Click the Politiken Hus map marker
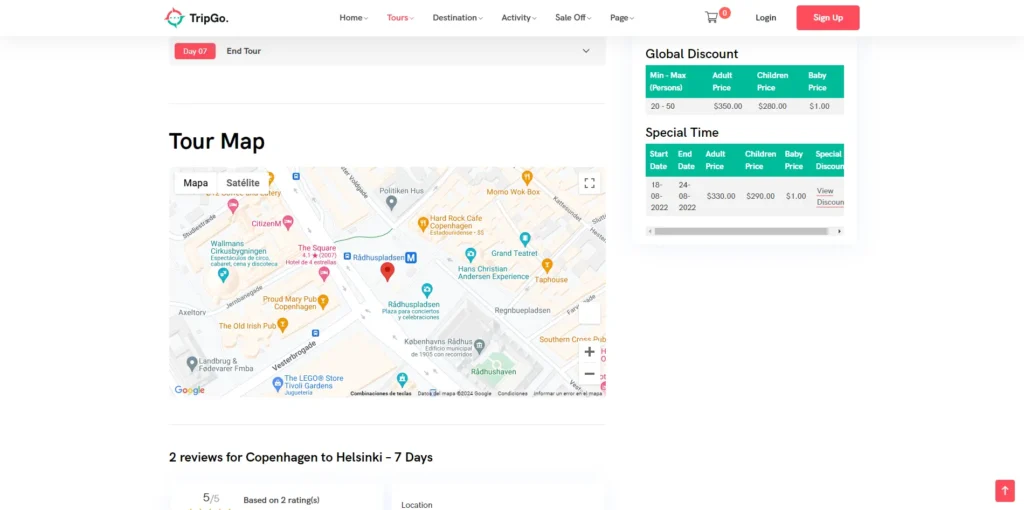This screenshot has height=510, width=1024. click(x=391, y=203)
